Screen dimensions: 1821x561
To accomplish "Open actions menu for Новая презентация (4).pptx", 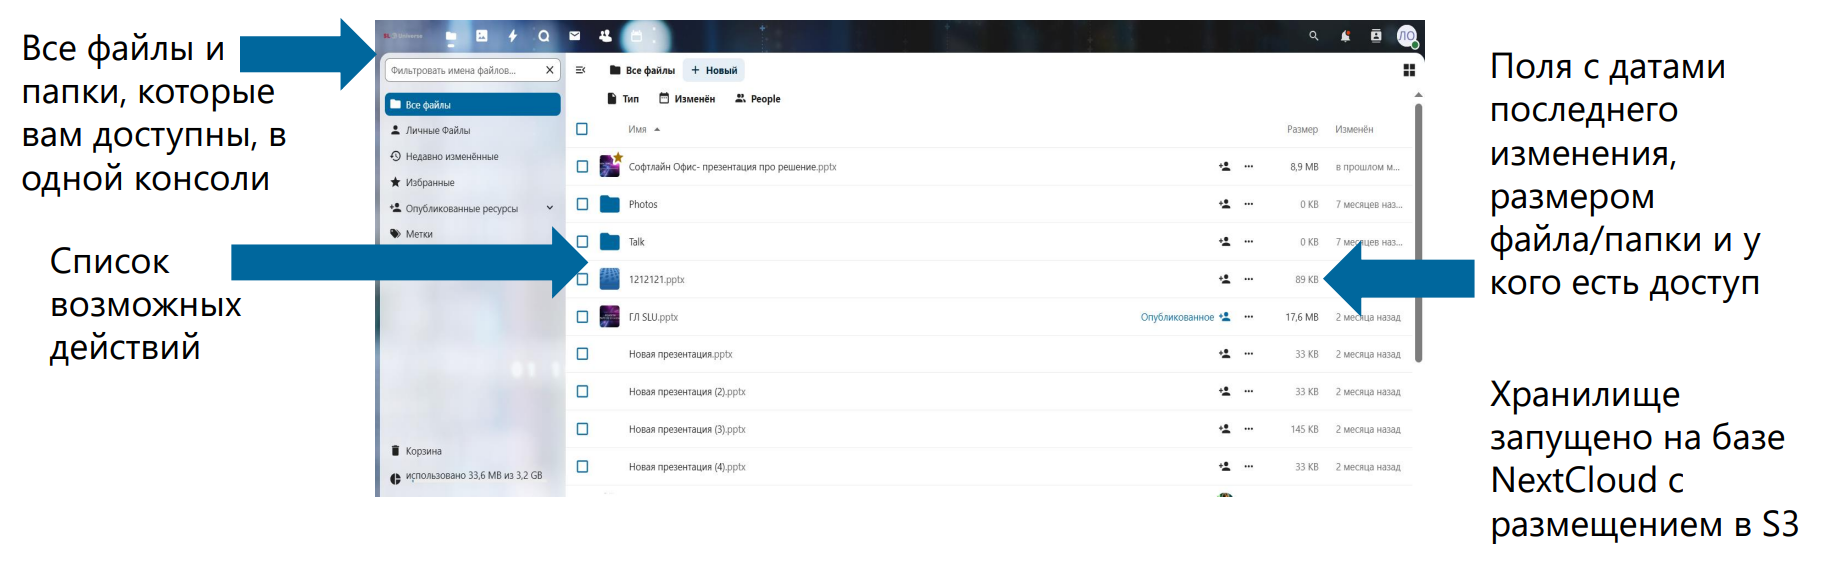I will pyautogui.click(x=1249, y=467).
